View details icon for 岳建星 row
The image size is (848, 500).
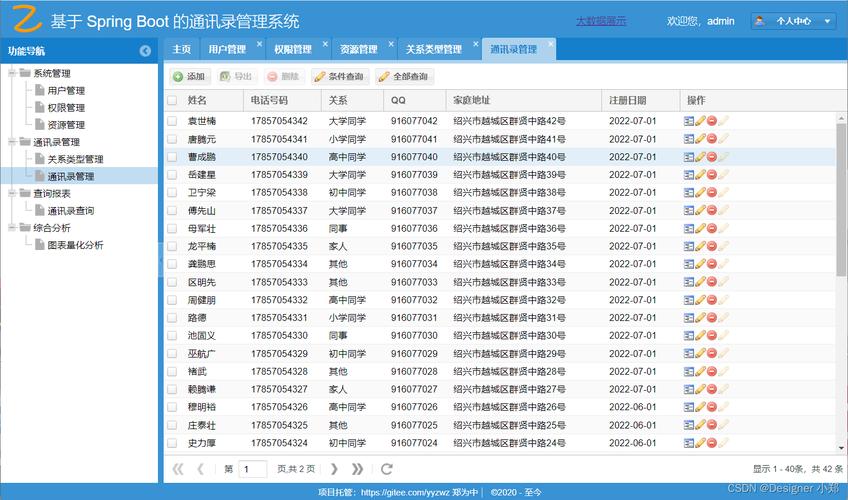tap(688, 175)
